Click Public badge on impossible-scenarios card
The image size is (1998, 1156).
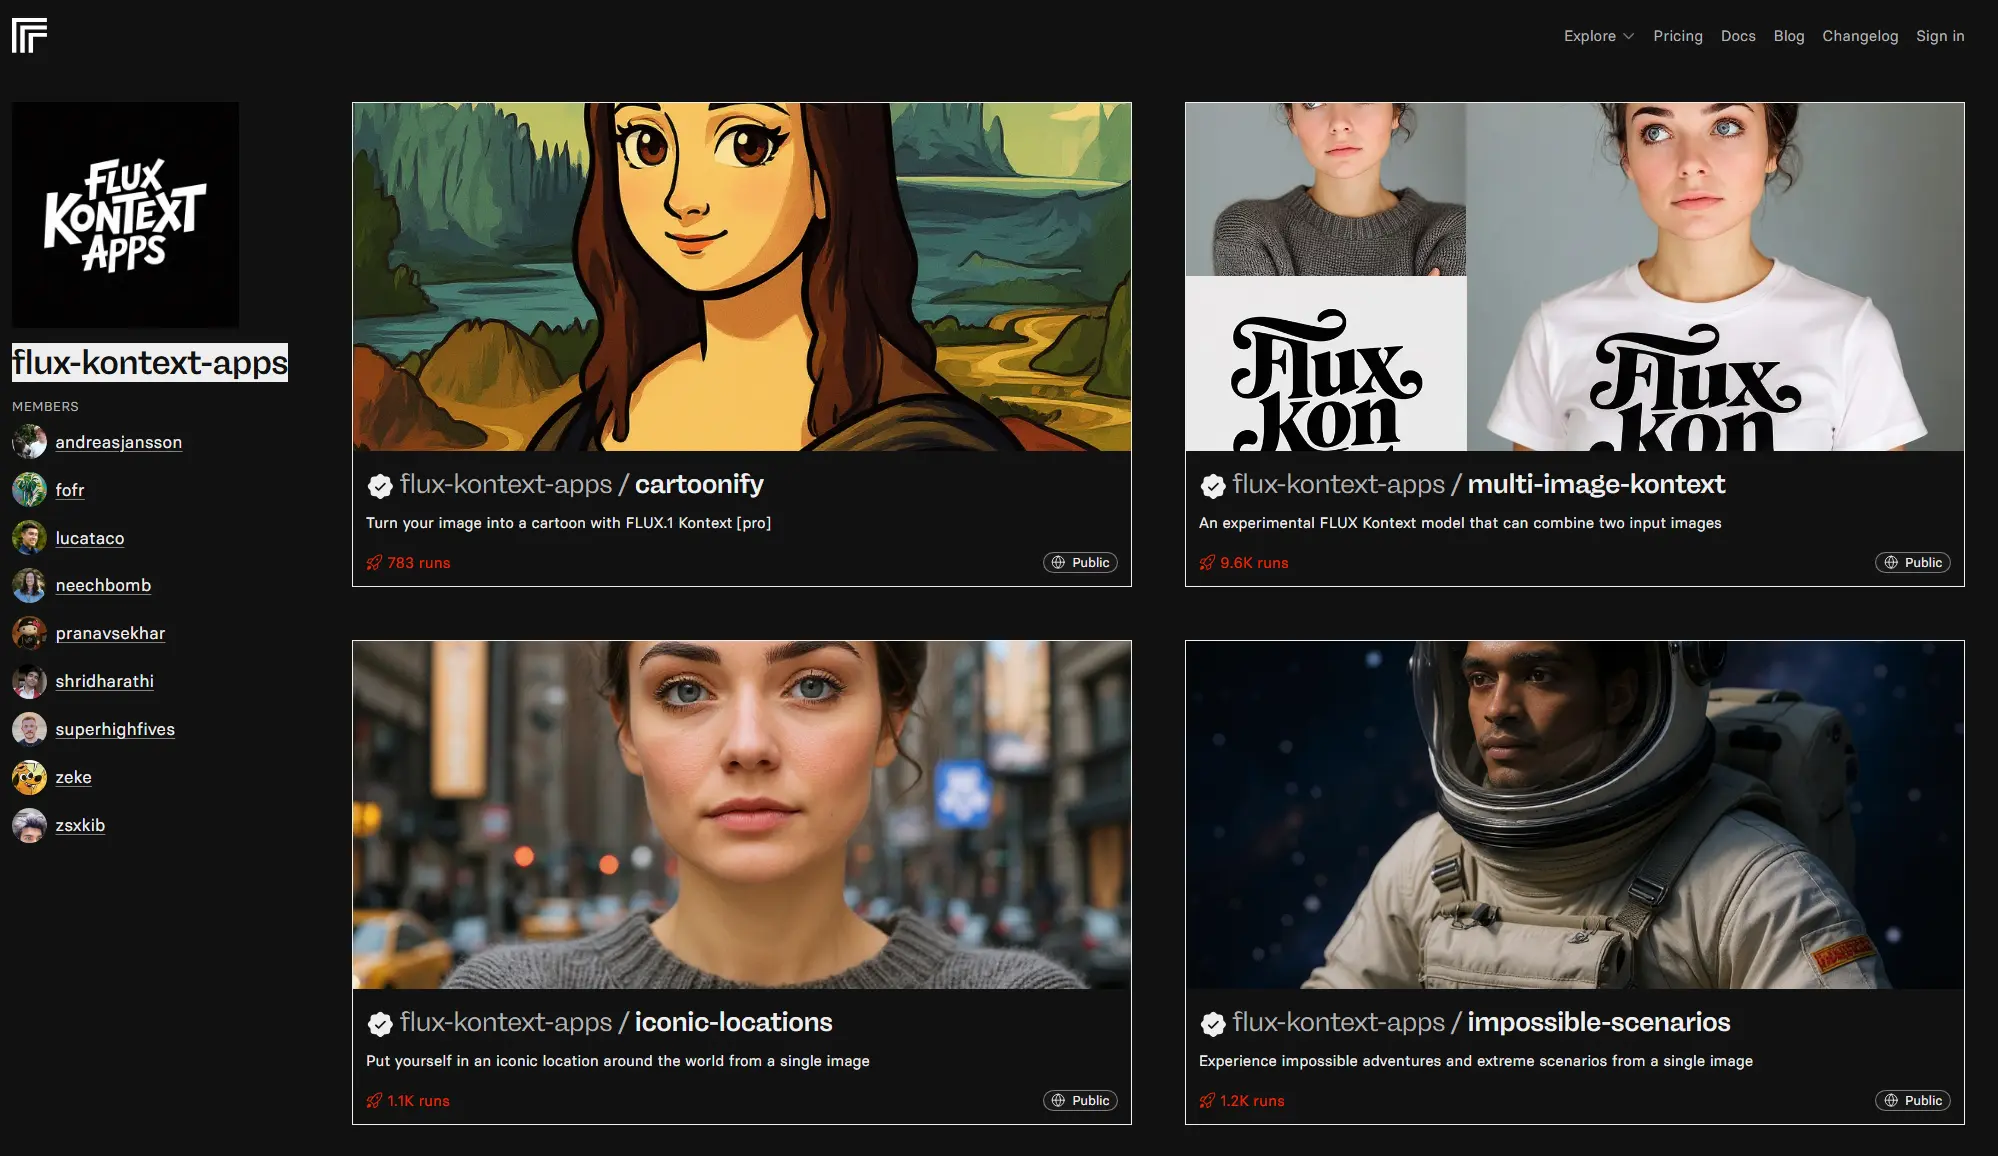tap(1912, 1101)
